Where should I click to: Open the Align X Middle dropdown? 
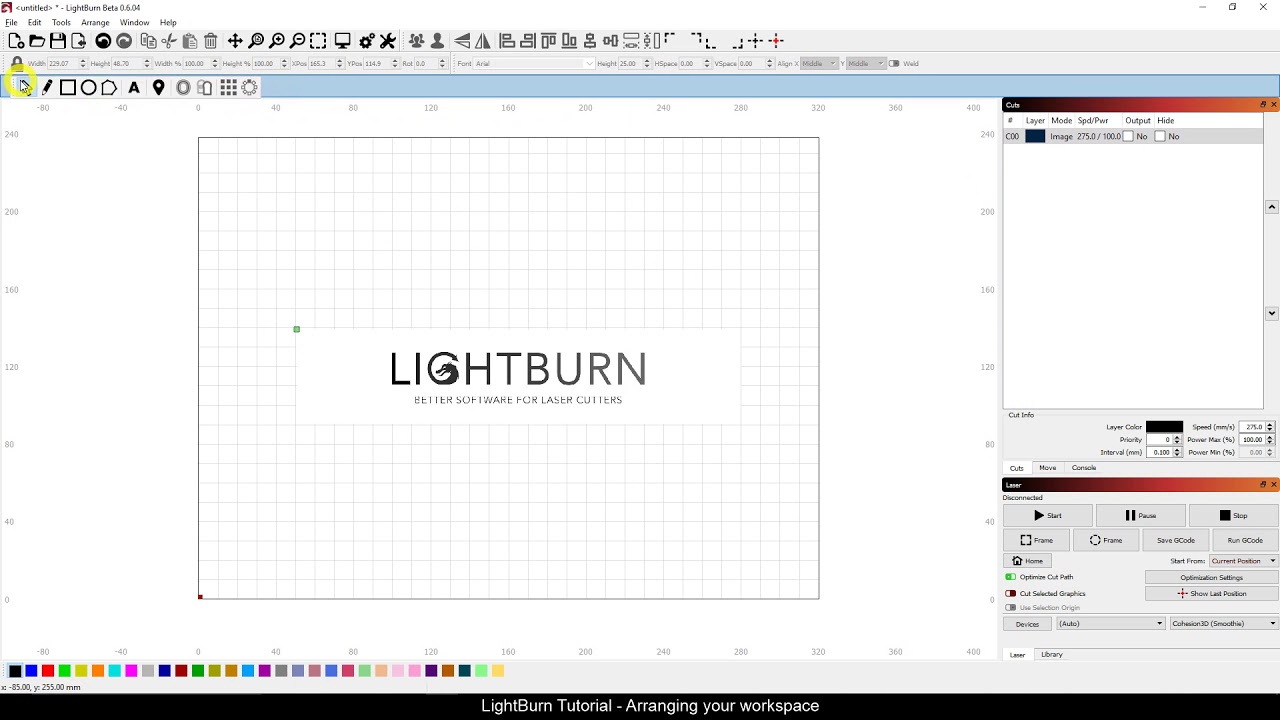[818, 64]
